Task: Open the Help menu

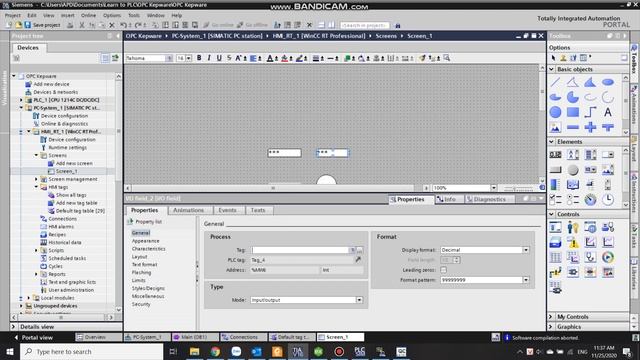Action: tap(176, 15)
